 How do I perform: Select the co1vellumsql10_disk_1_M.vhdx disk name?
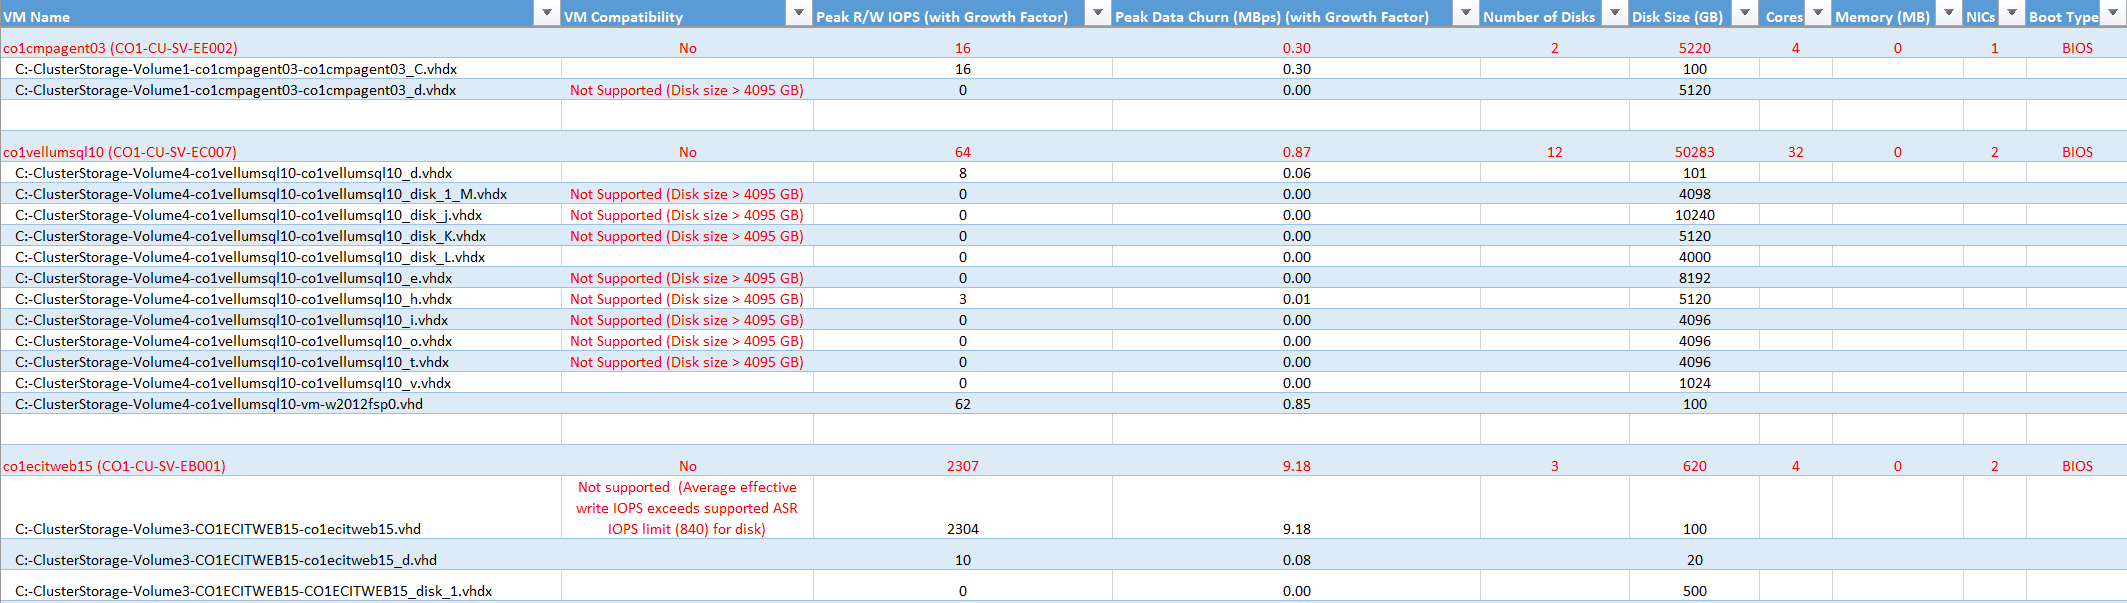point(261,194)
